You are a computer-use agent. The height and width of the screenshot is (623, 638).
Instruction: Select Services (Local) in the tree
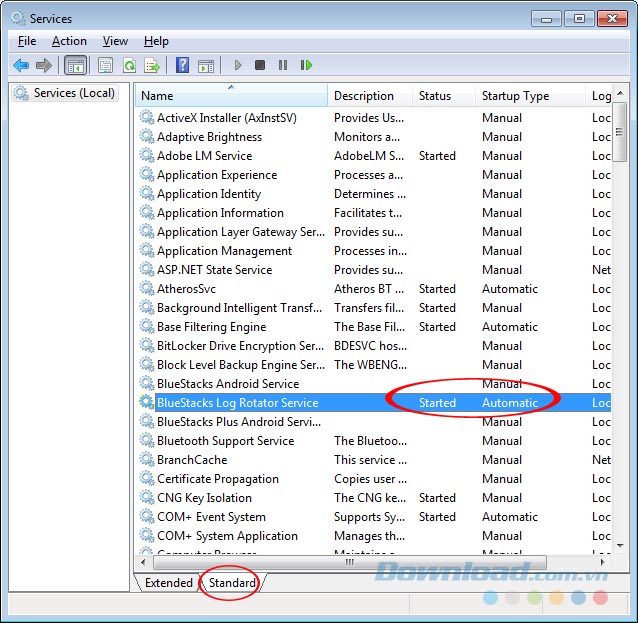[74, 93]
